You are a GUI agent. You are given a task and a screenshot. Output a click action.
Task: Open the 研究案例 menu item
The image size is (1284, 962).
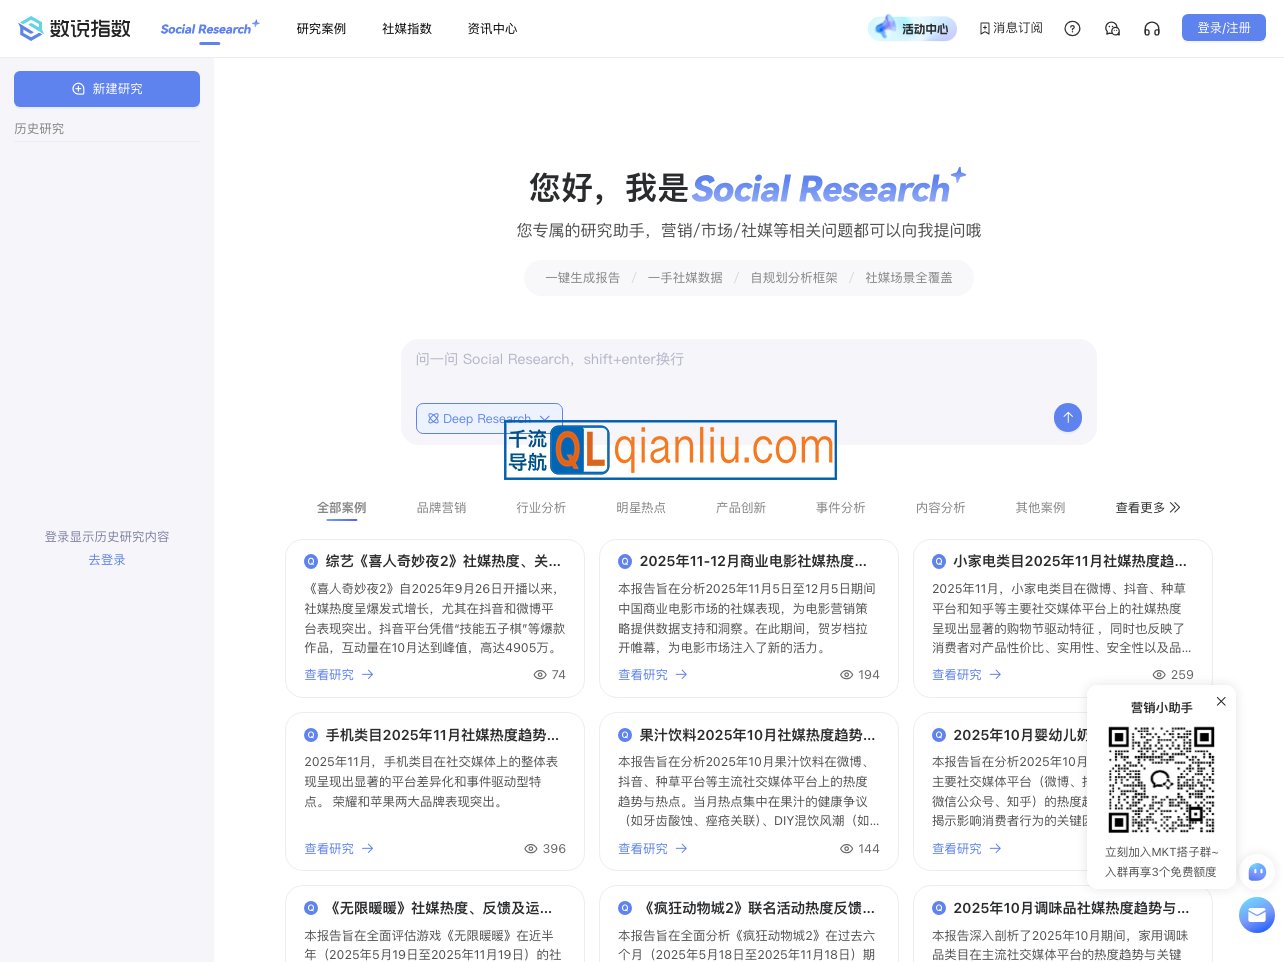(x=321, y=29)
